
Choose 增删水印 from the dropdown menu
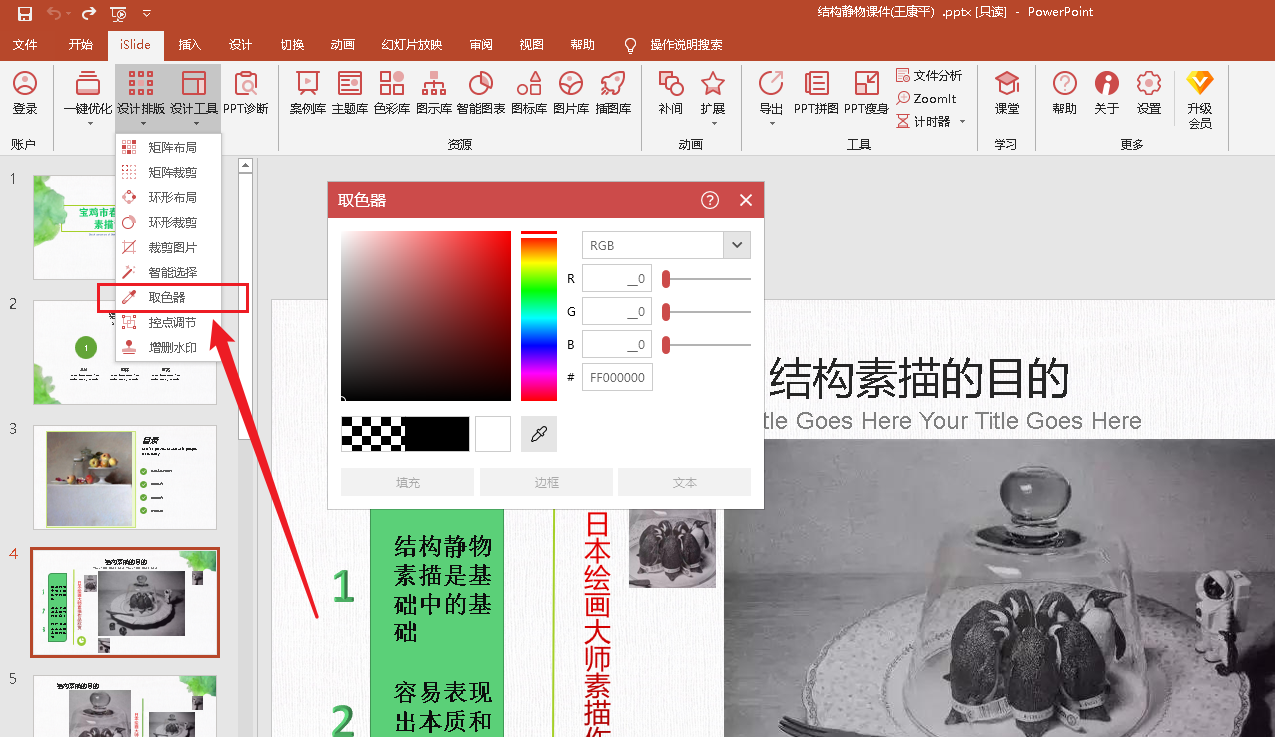click(168, 347)
